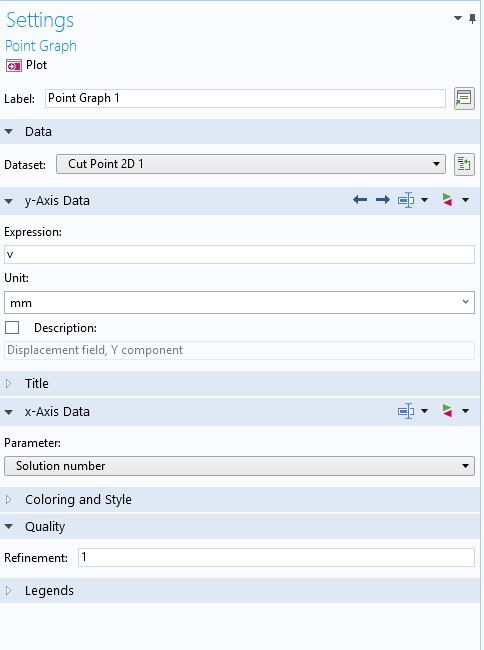Click the Expression input field
Screen dimensions: 484x650
pos(239,254)
